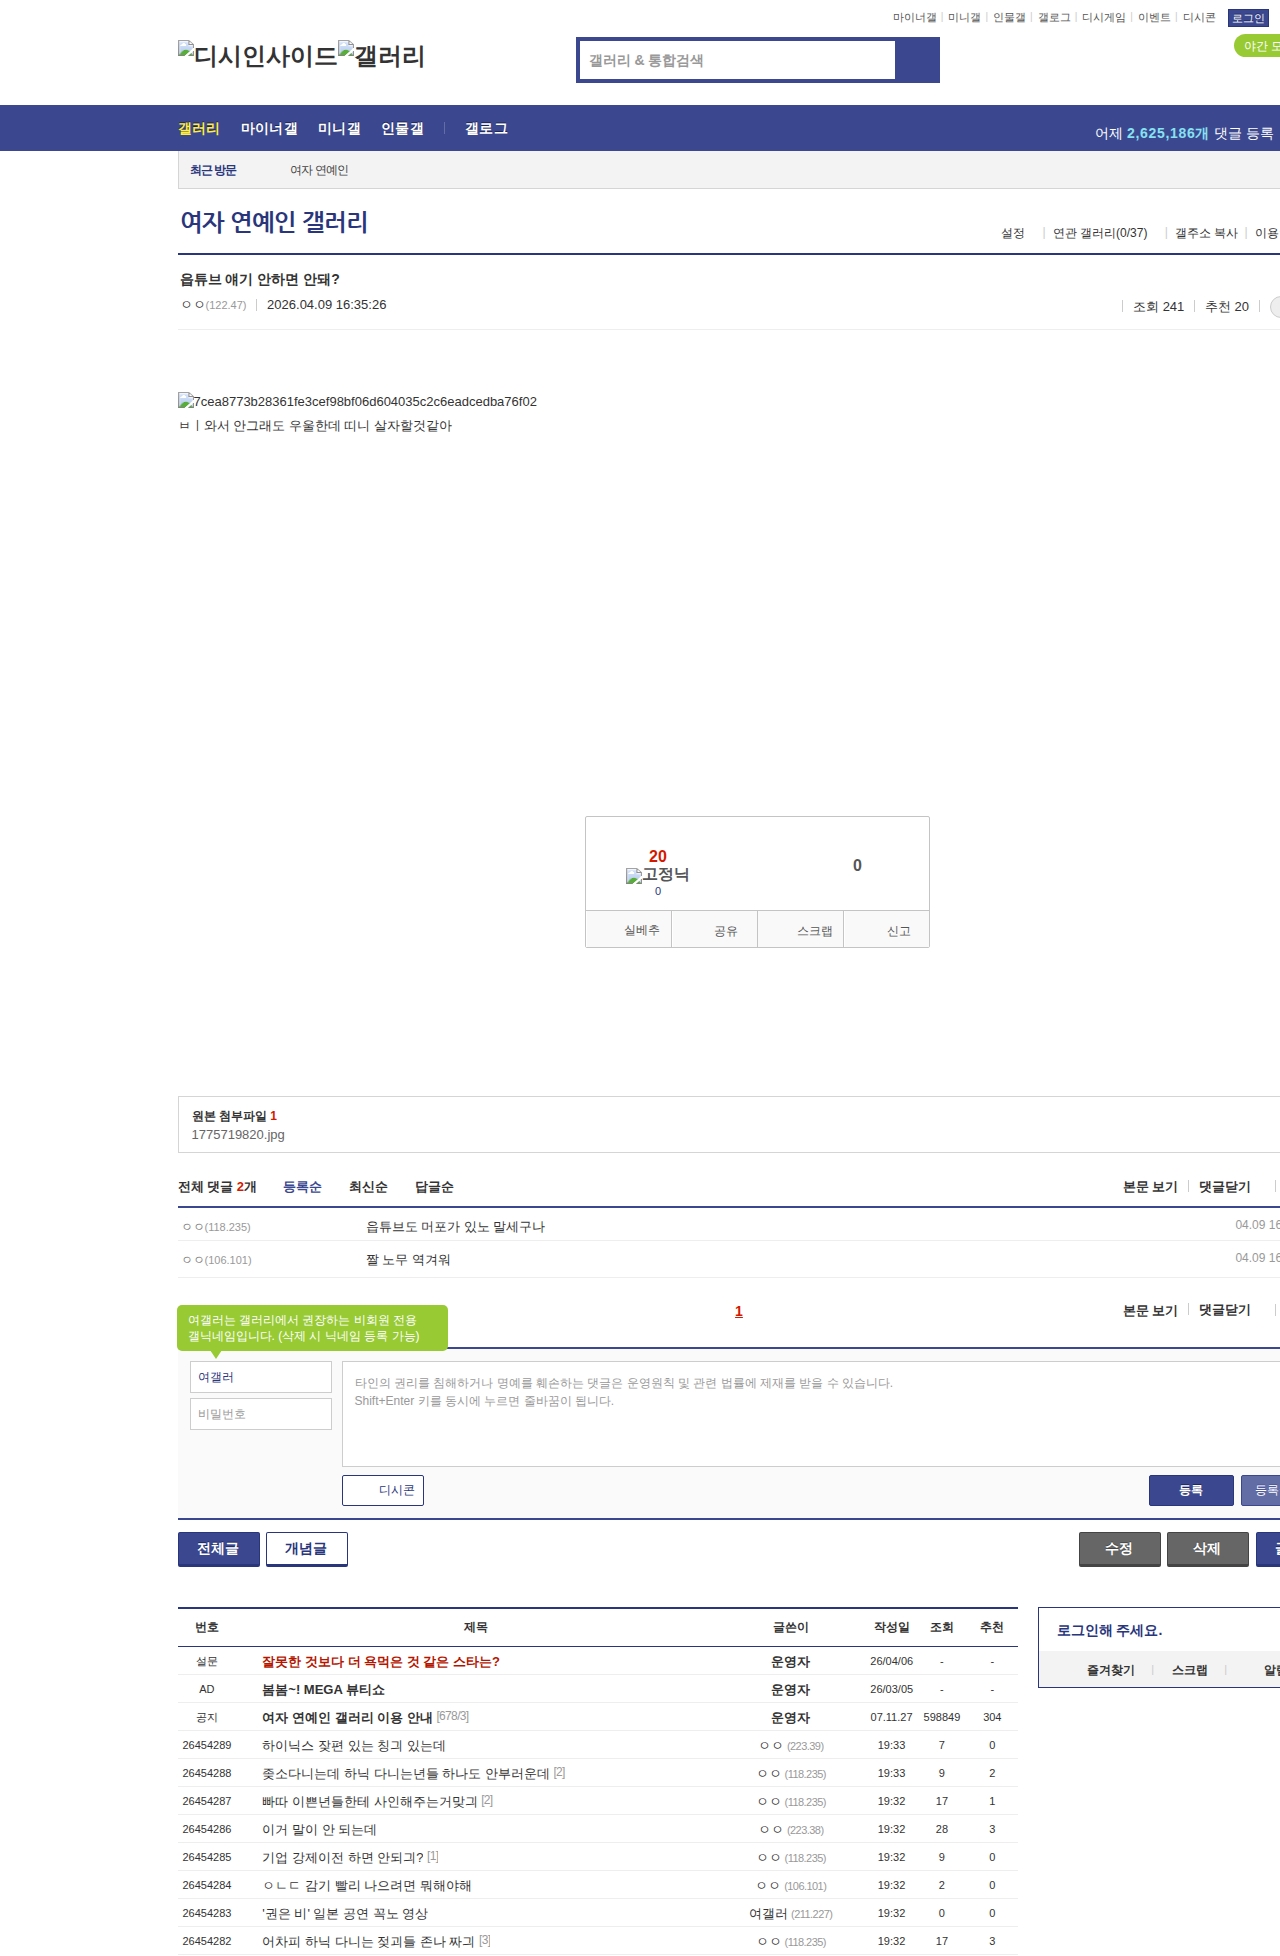Open recently visited 여자 연예인 link
The height and width of the screenshot is (1956, 1280).
pos(319,171)
